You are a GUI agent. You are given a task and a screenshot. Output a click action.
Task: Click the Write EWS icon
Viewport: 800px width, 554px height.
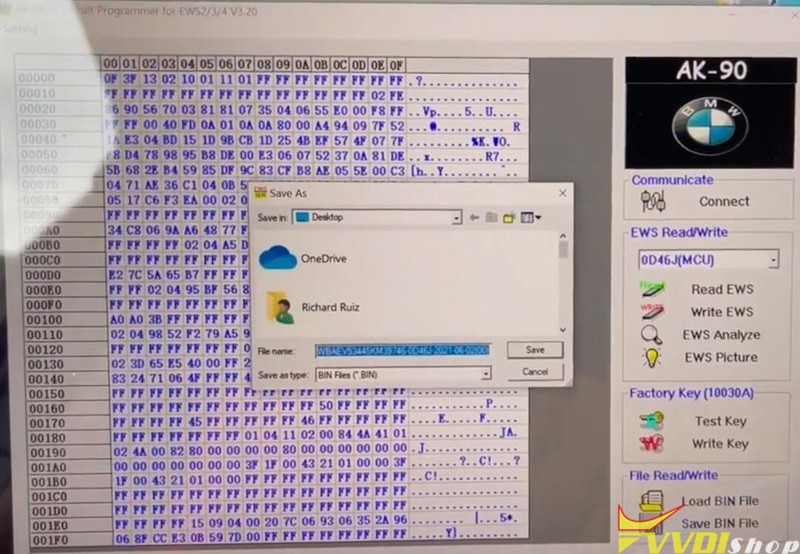[x=652, y=311]
